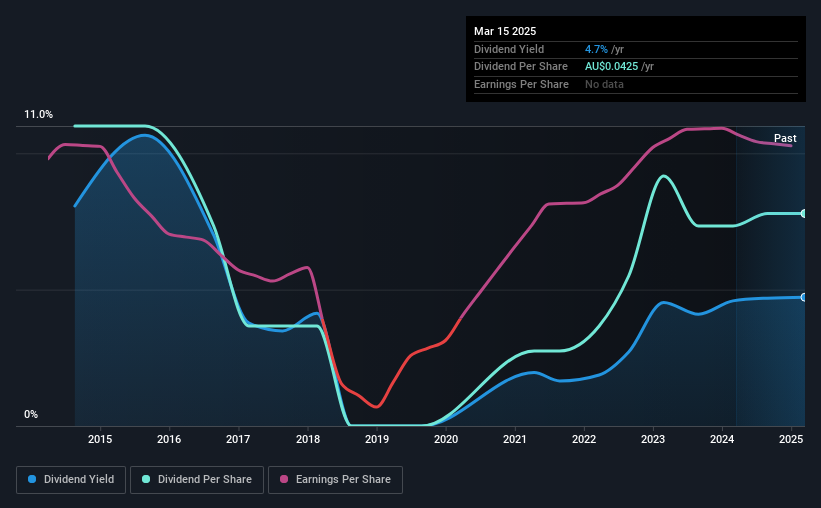
Task: Click the tooltip Dividend Per Share row label
Action: tap(520, 67)
